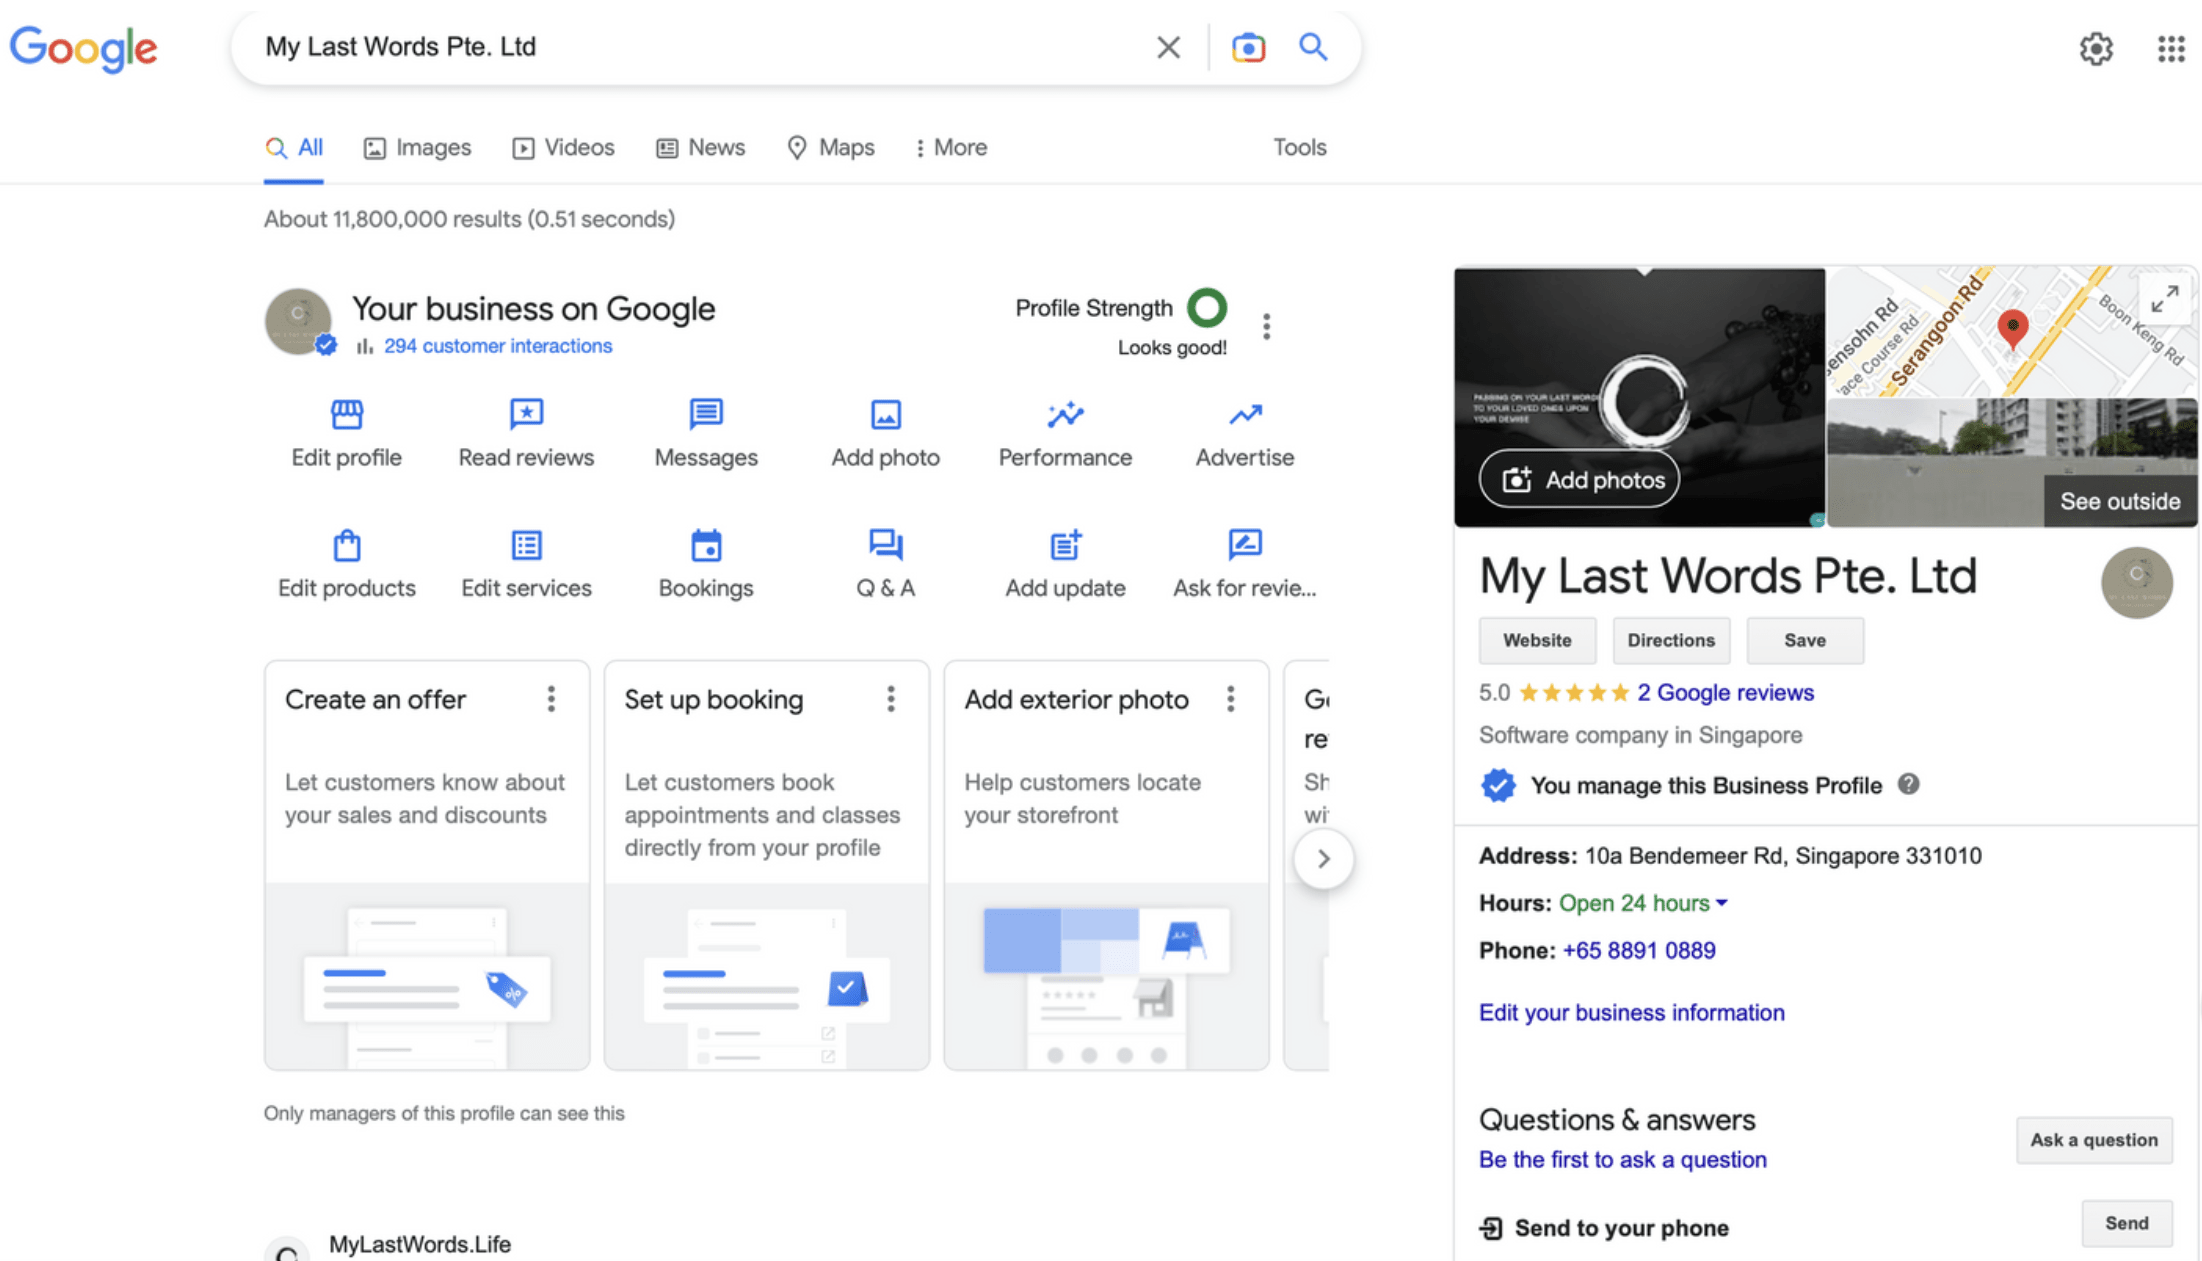Click Add update icon

click(x=1065, y=545)
